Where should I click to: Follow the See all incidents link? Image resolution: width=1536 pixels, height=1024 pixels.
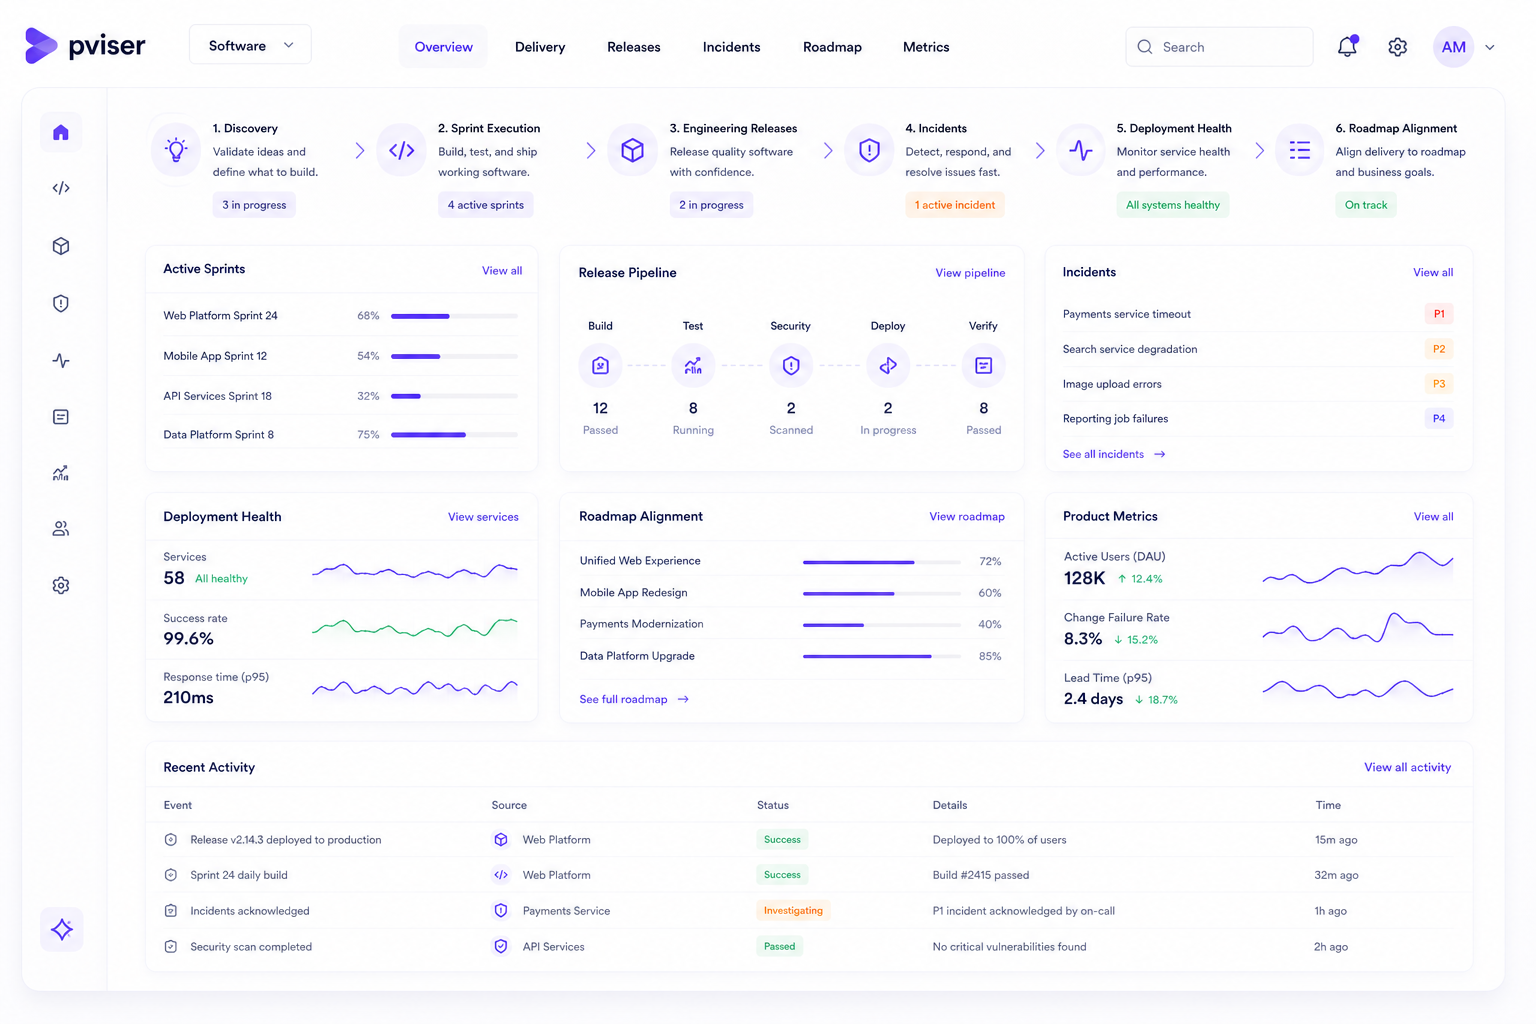click(x=1114, y=454)
